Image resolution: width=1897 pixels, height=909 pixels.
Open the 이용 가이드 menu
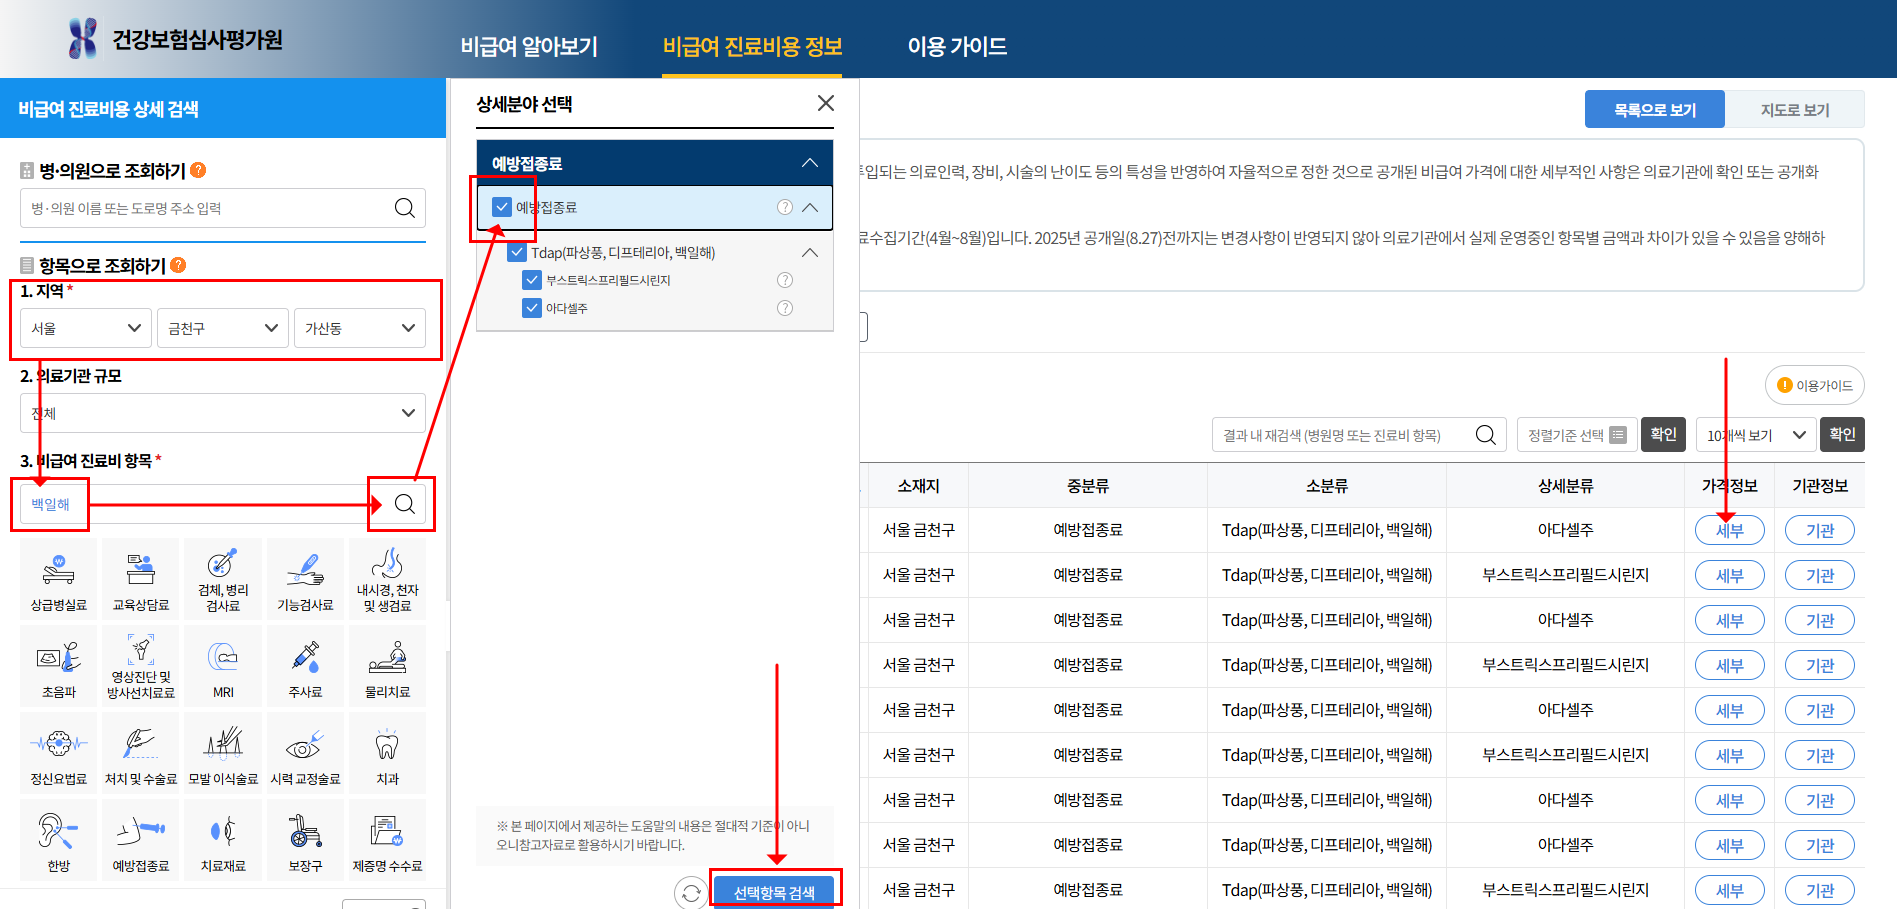(x=957, y=46)
